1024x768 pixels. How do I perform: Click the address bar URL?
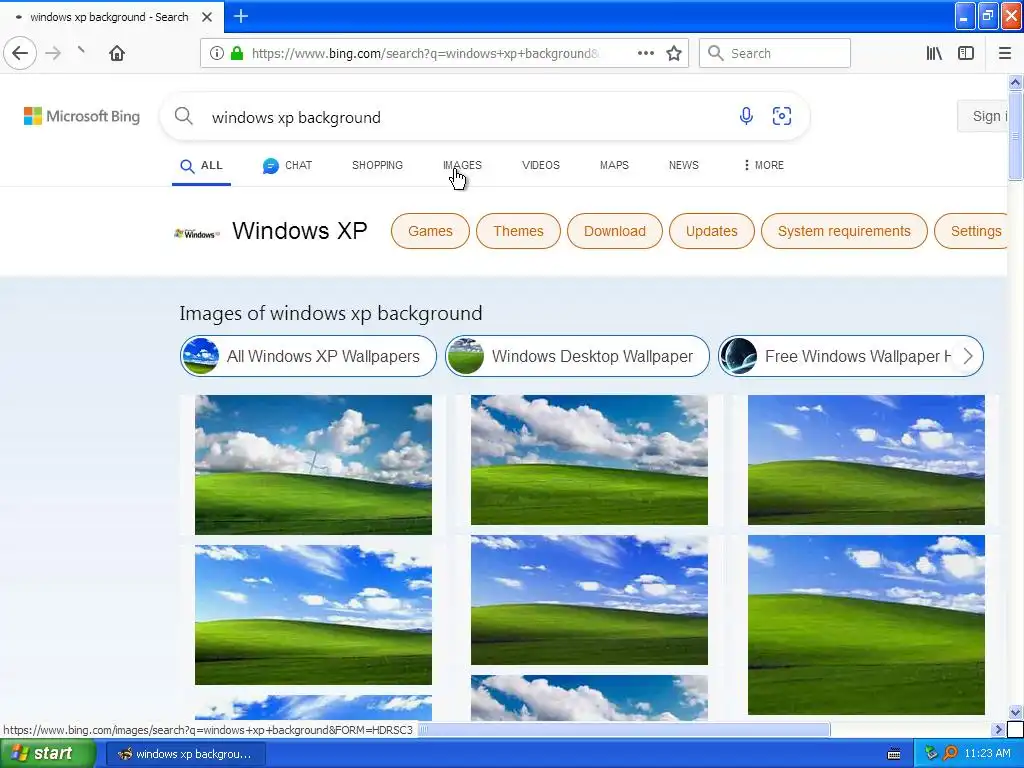[x=424, y=54]
